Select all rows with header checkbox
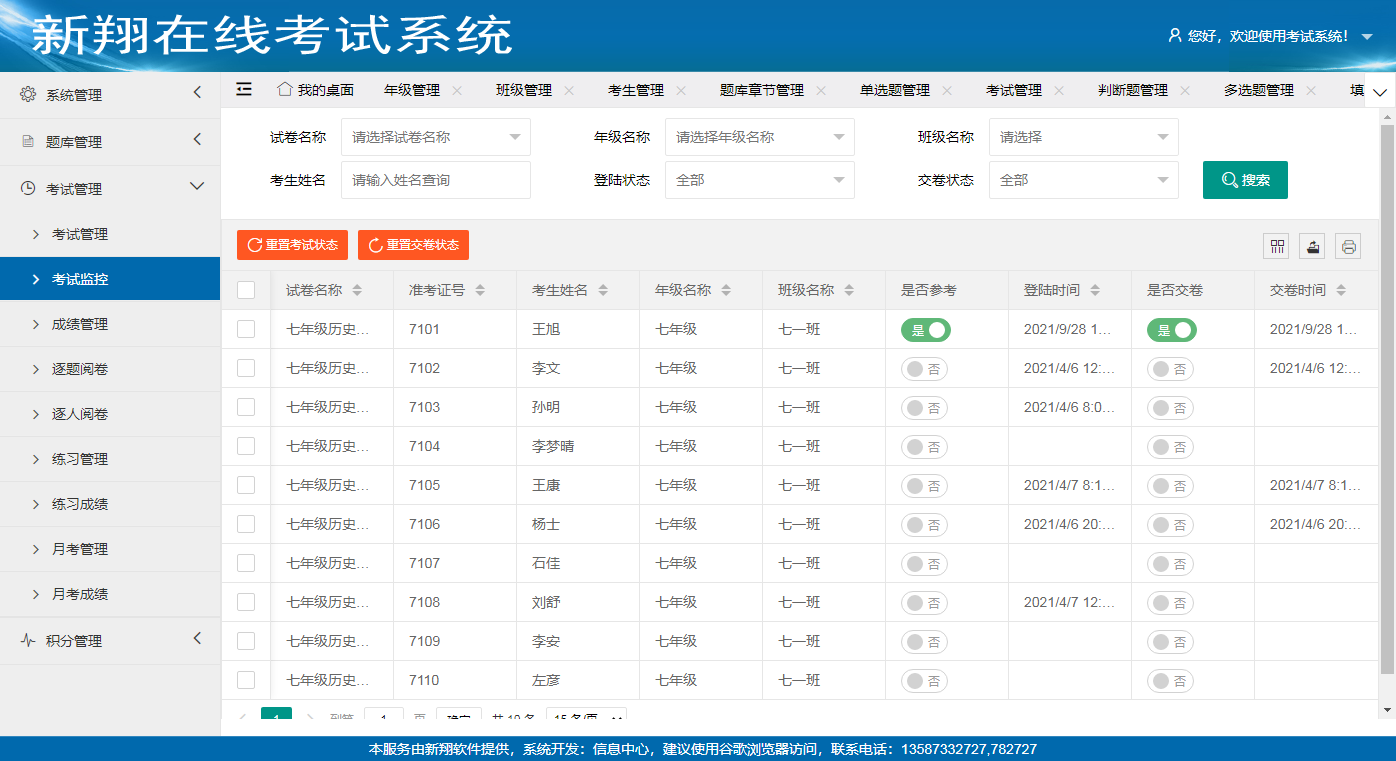 246,290
